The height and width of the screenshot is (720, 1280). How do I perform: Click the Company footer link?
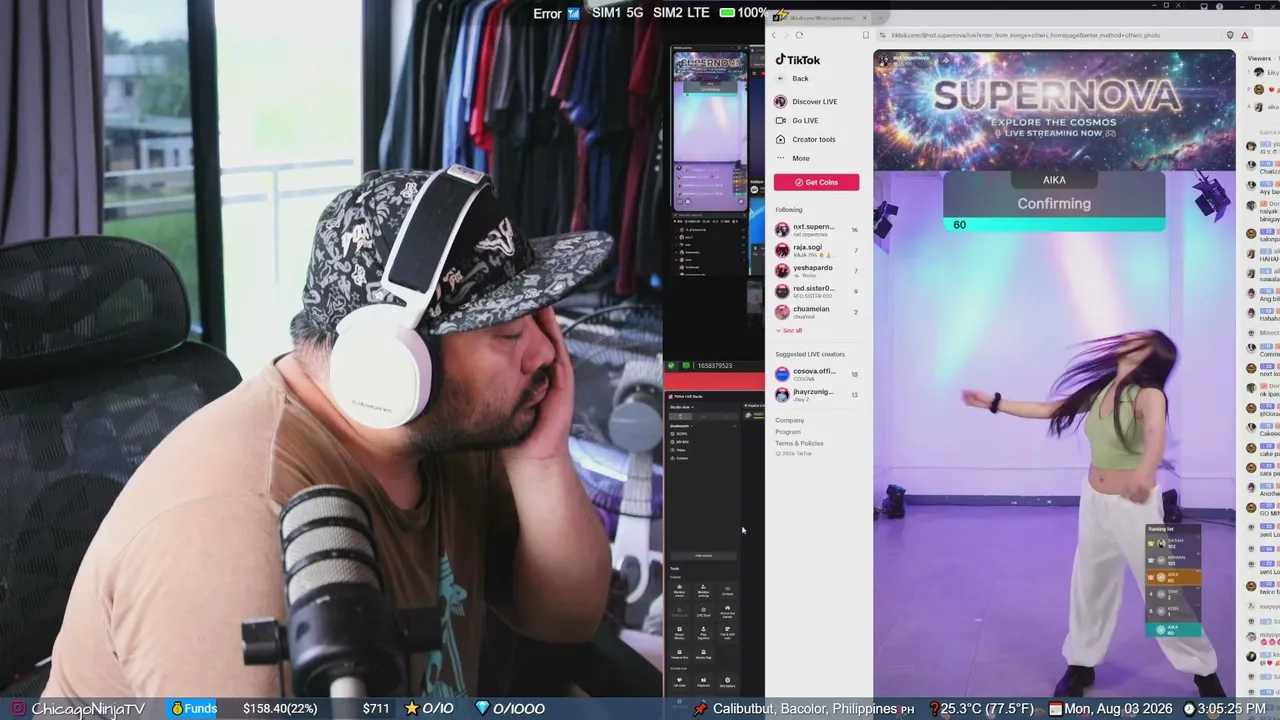tap(789, 420)
